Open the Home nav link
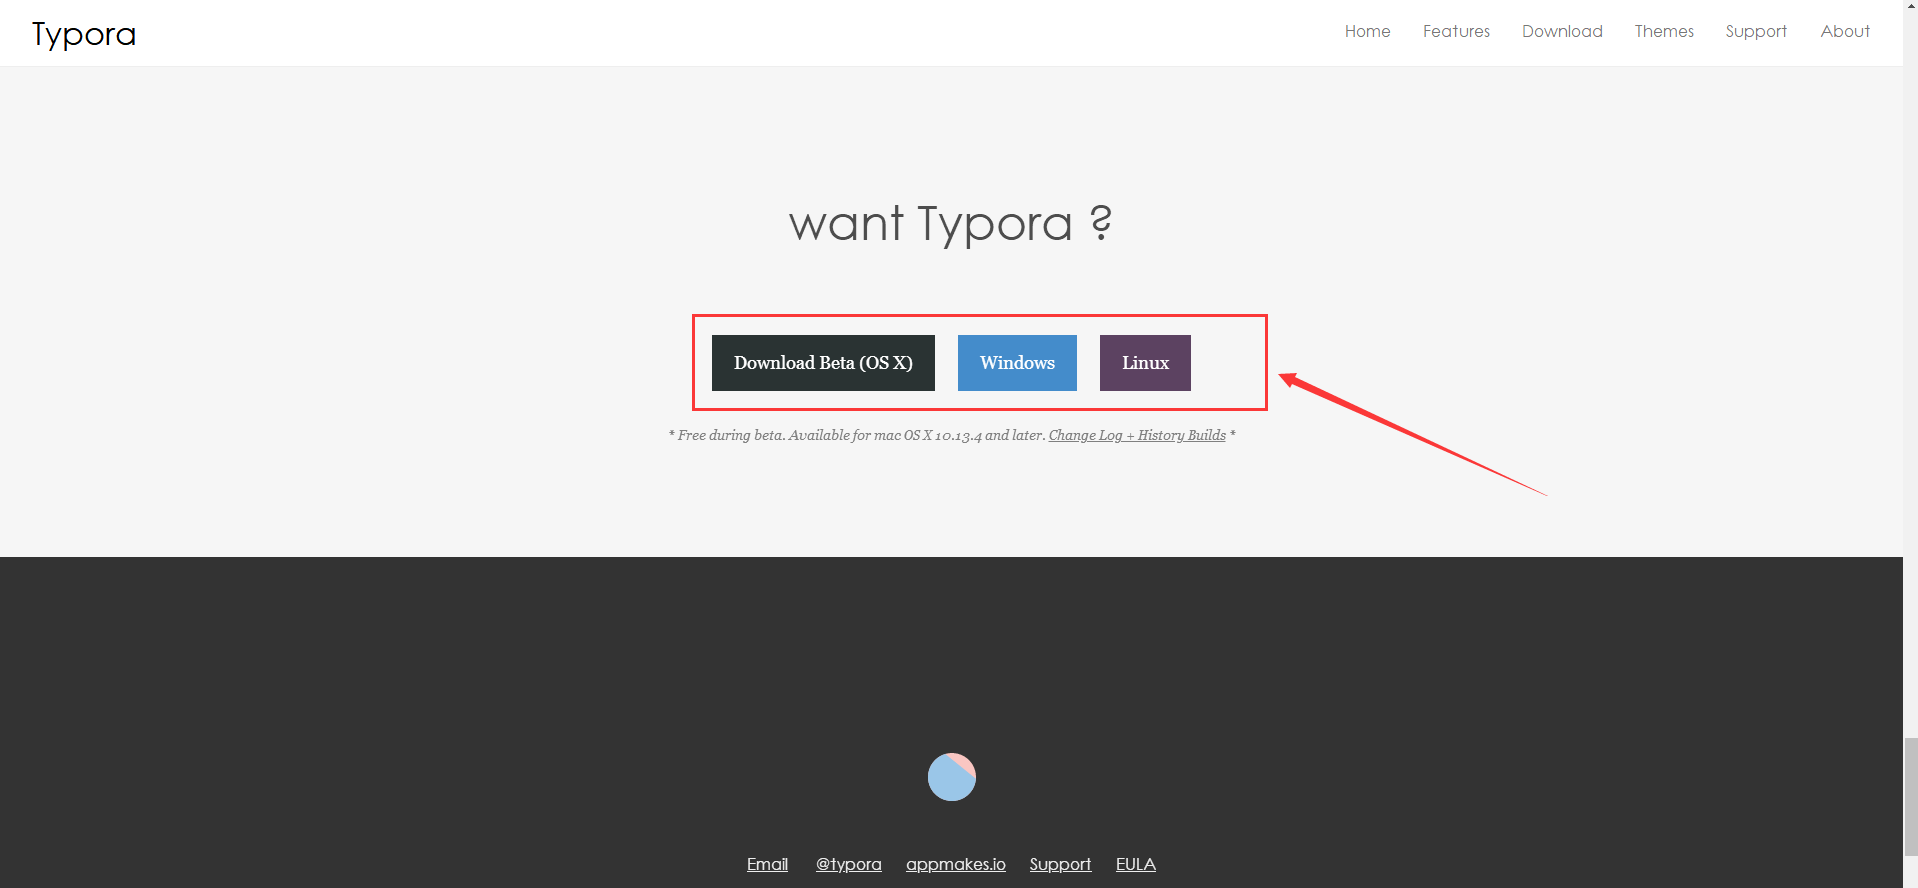 pos(1367,31)
